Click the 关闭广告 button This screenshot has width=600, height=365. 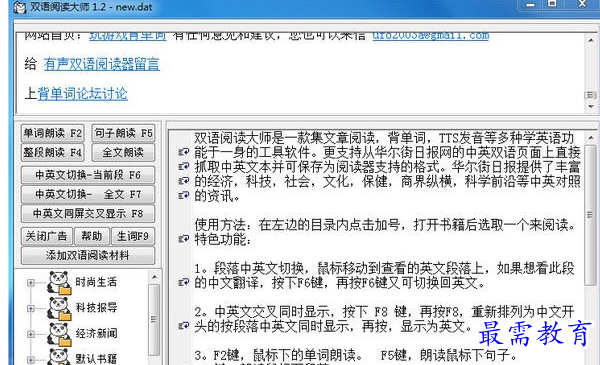click(x=47, y=236)
